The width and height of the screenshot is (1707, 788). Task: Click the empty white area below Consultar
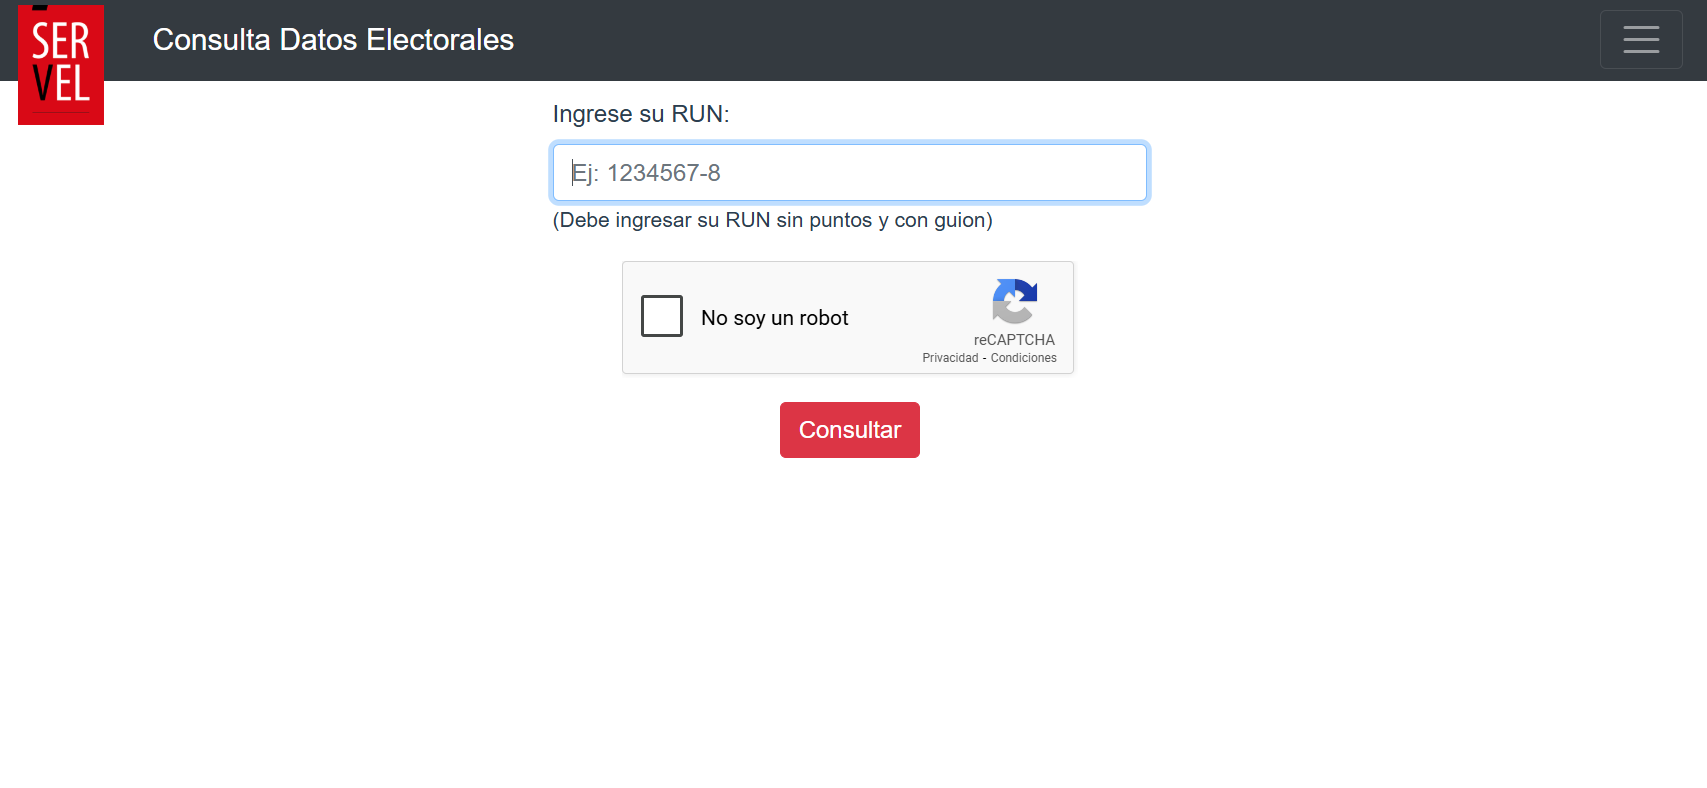(x=850, y=620)
